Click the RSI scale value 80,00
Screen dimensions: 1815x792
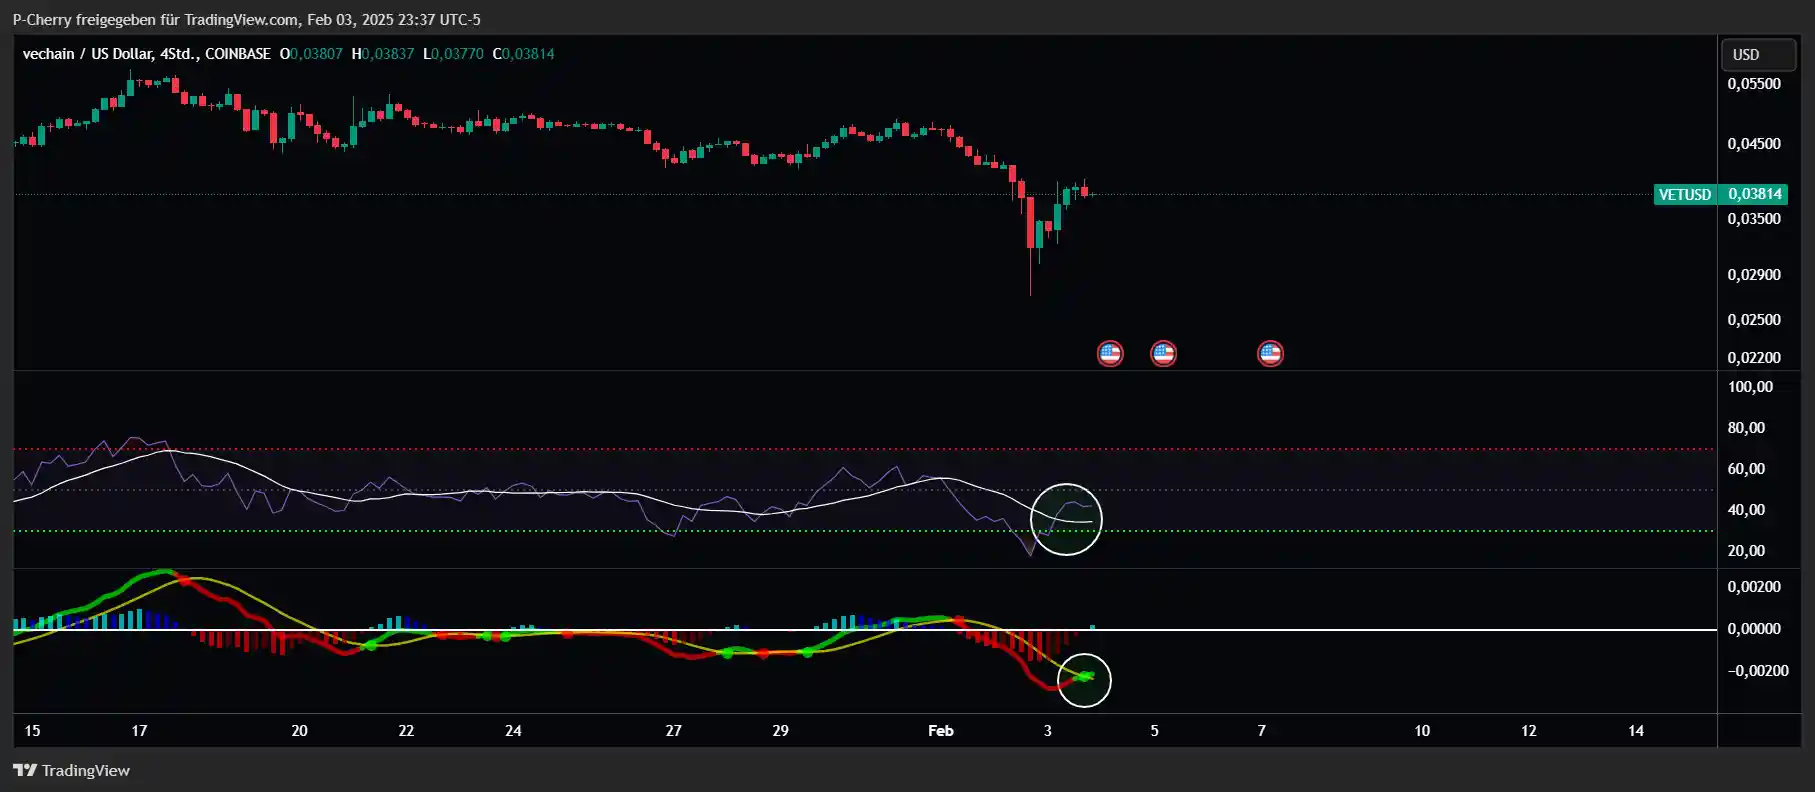pyautogui.click(x=1746, y=428)
